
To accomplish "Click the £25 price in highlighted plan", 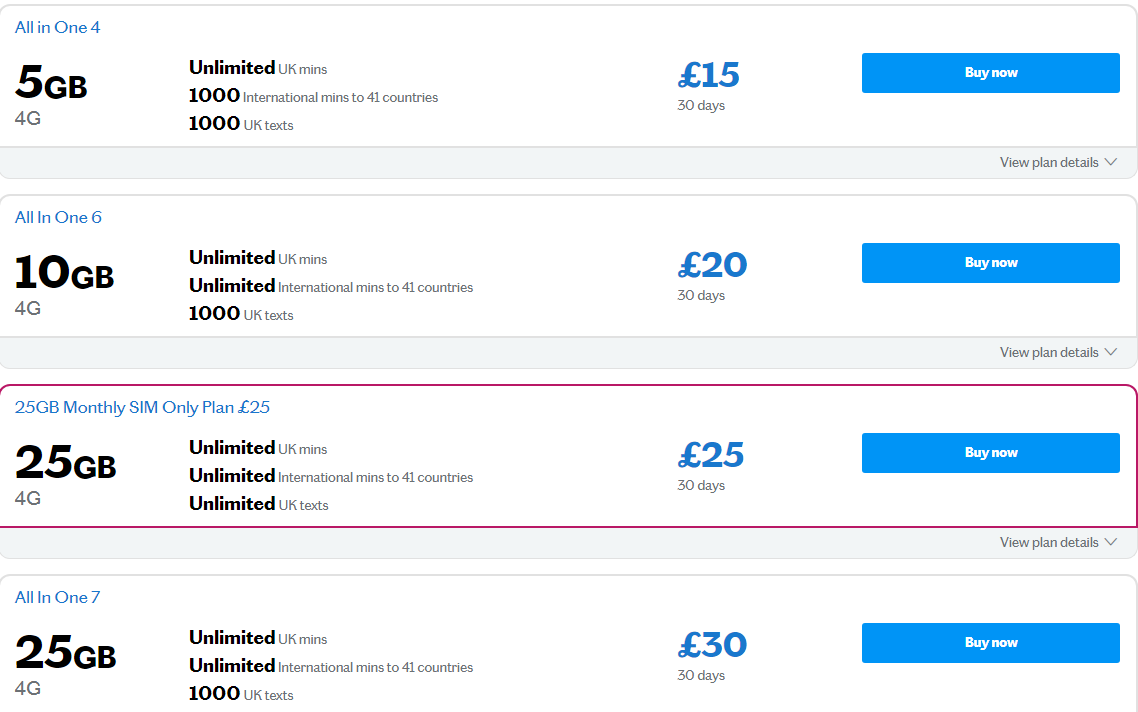I will [711, 455].
